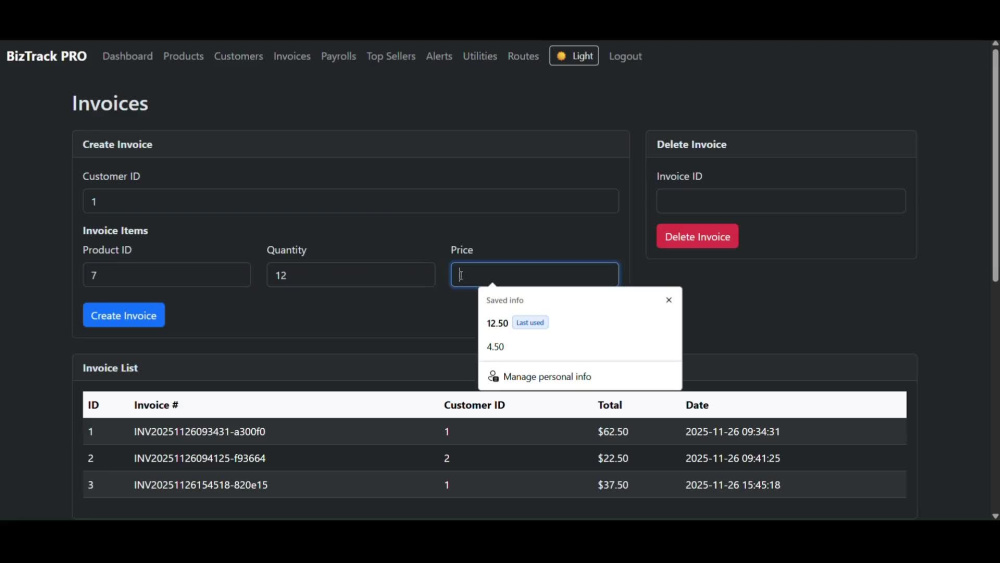Click the $37.50 total cell

[x=613, y=485]
